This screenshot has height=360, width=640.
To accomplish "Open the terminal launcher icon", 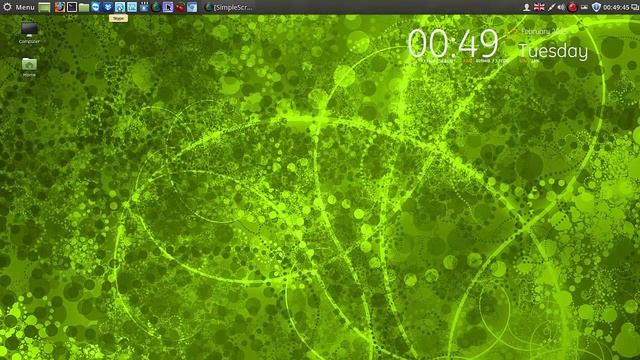I will coord(72,7).
